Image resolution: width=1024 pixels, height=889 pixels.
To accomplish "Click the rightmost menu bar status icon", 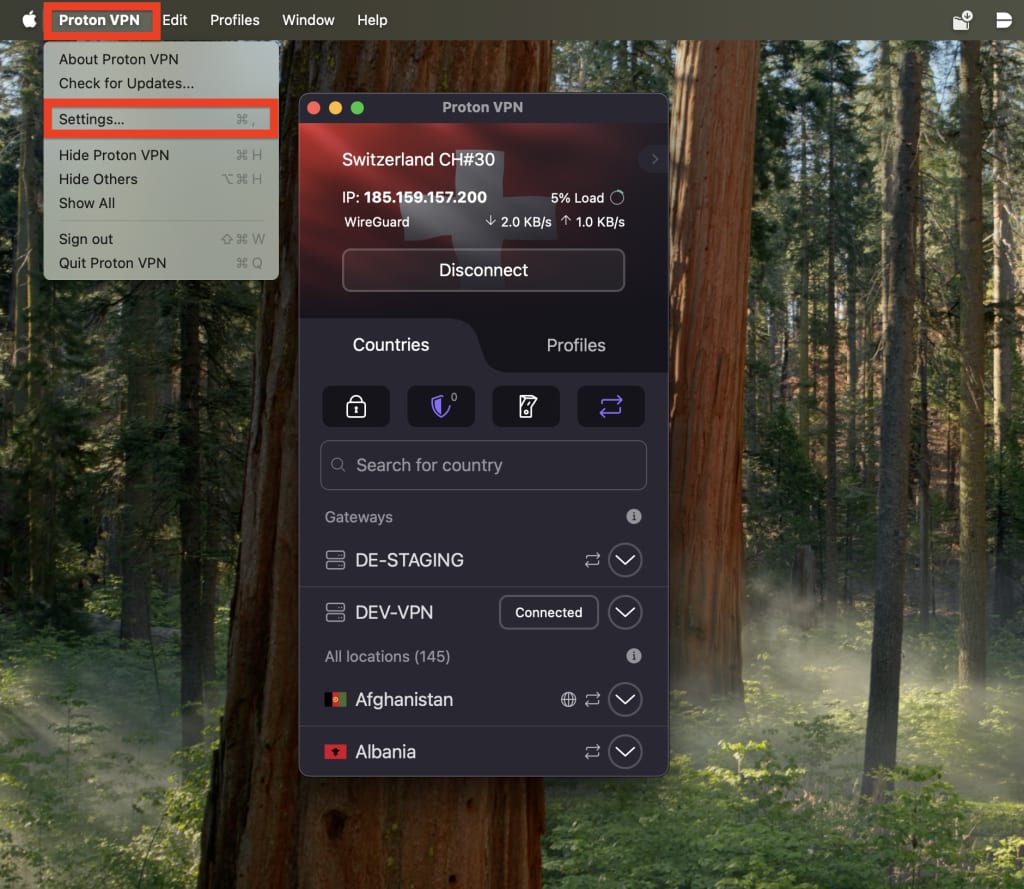I will tap(1003, 20).
